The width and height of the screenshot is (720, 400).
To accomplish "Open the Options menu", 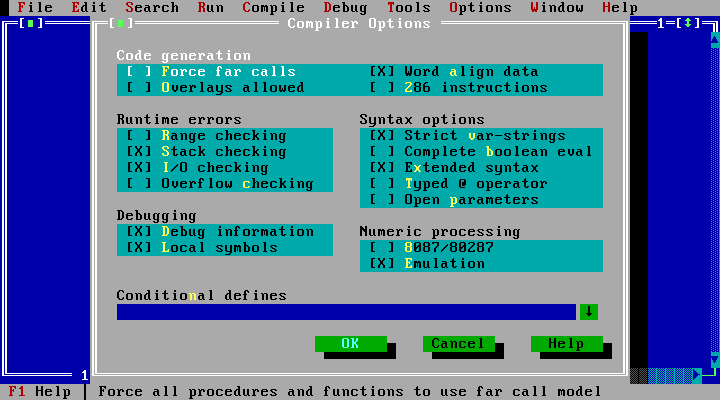I will pos(480,7).
